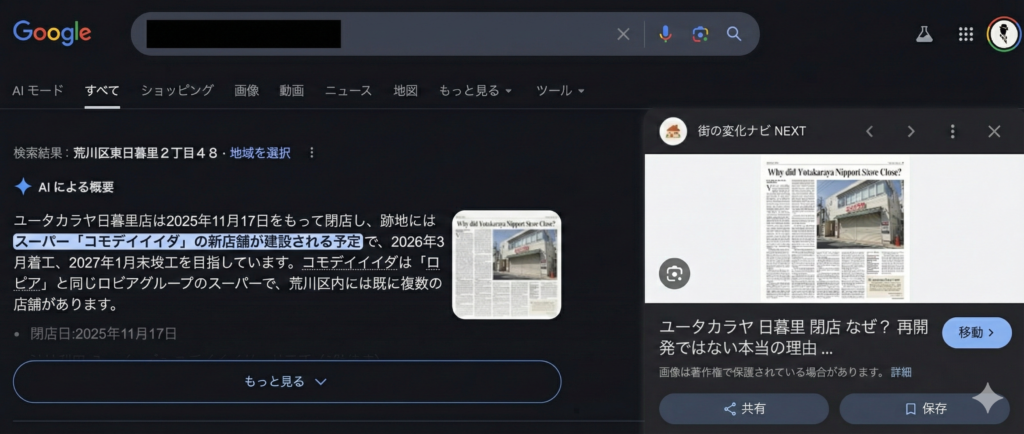Click highlighted text スーパー「コモディイイダ」の新店舗が建設される予定
This screenshot has height=434, width=1024.
(187, 241)
